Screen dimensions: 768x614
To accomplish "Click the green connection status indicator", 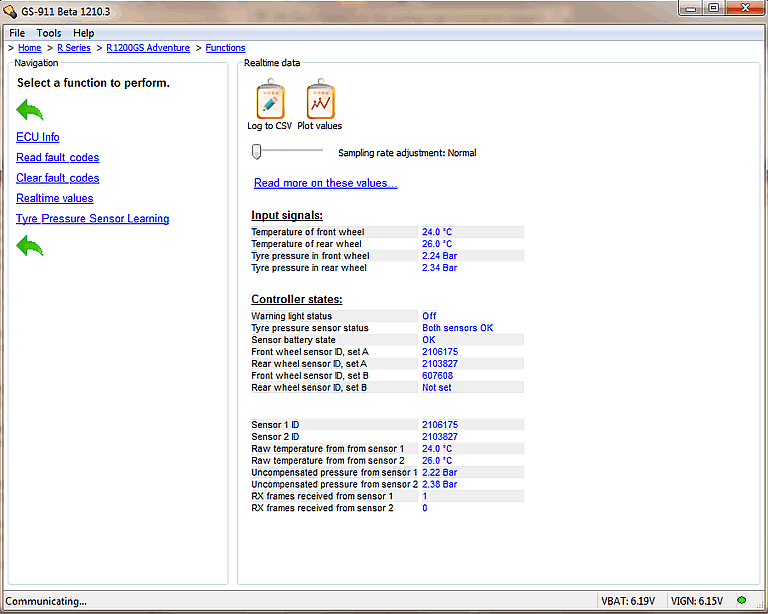I will pos(741,601).
